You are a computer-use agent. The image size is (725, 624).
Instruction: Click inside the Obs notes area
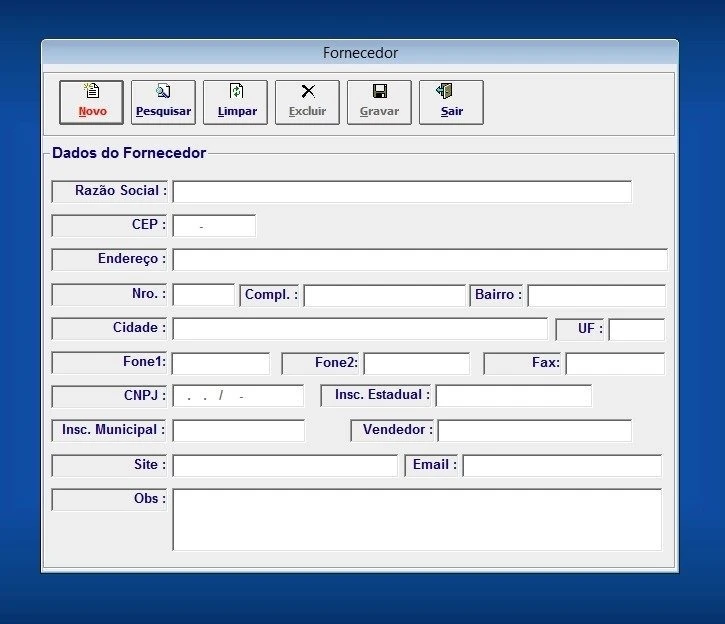pyautogui.click(x=417, y=519)
